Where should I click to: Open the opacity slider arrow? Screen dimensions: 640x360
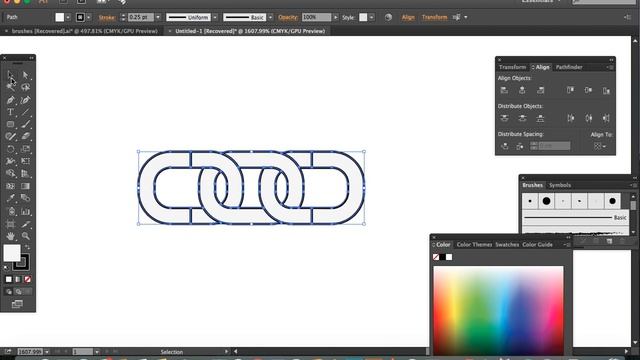point(336,17)
